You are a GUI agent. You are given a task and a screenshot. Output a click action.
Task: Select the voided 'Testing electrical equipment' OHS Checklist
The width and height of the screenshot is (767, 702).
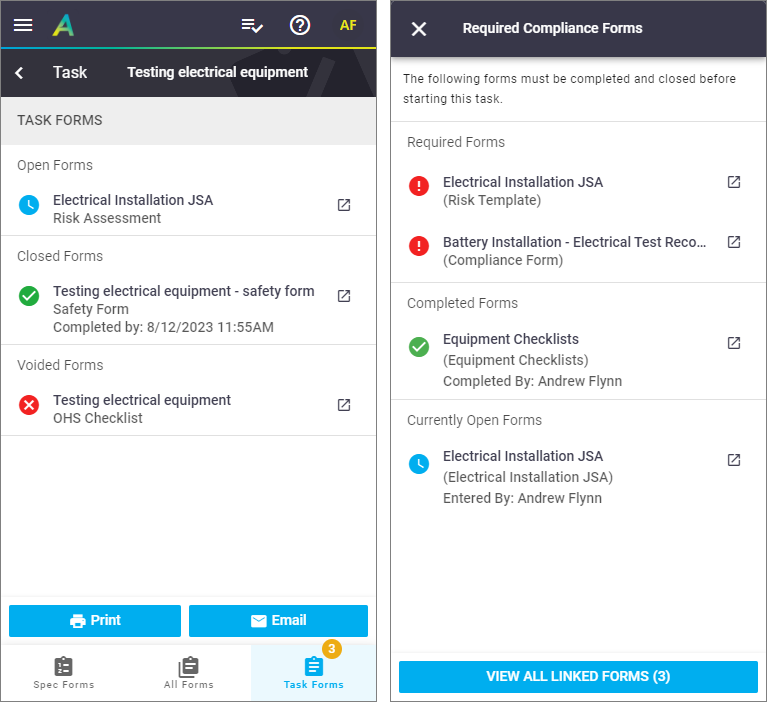188,409
